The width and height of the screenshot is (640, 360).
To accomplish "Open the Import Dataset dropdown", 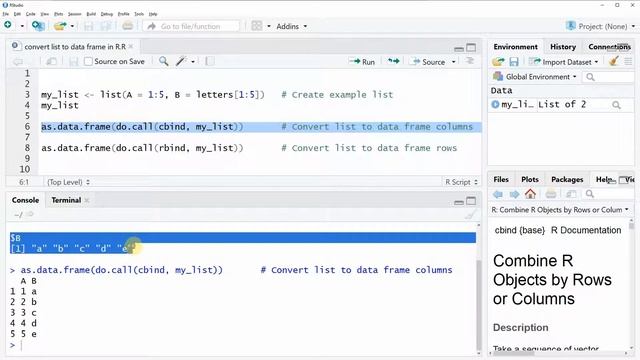I will coord(563,62).
